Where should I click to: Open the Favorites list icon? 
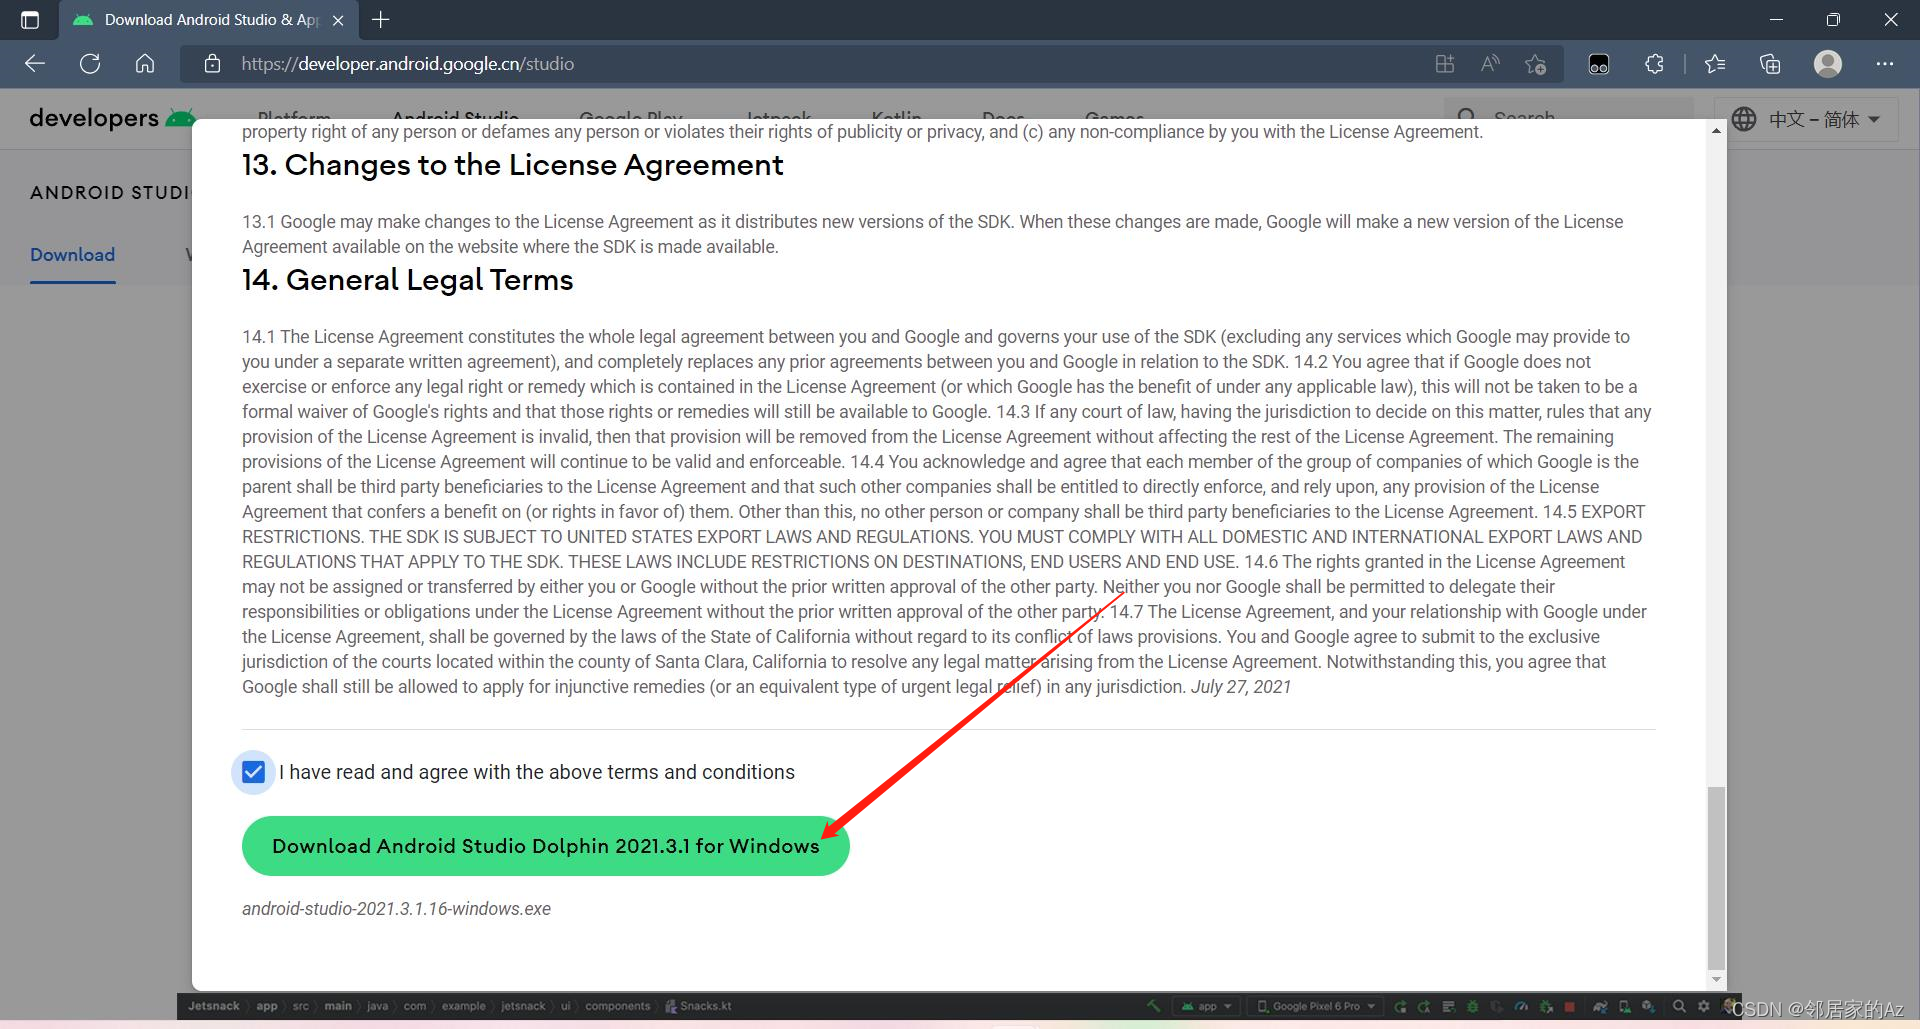click(1715, 64)
